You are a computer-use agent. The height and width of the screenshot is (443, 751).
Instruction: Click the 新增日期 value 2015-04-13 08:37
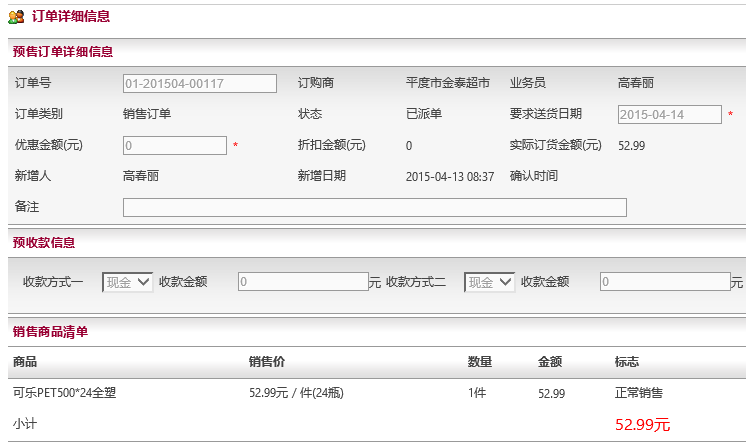point(450,177)
